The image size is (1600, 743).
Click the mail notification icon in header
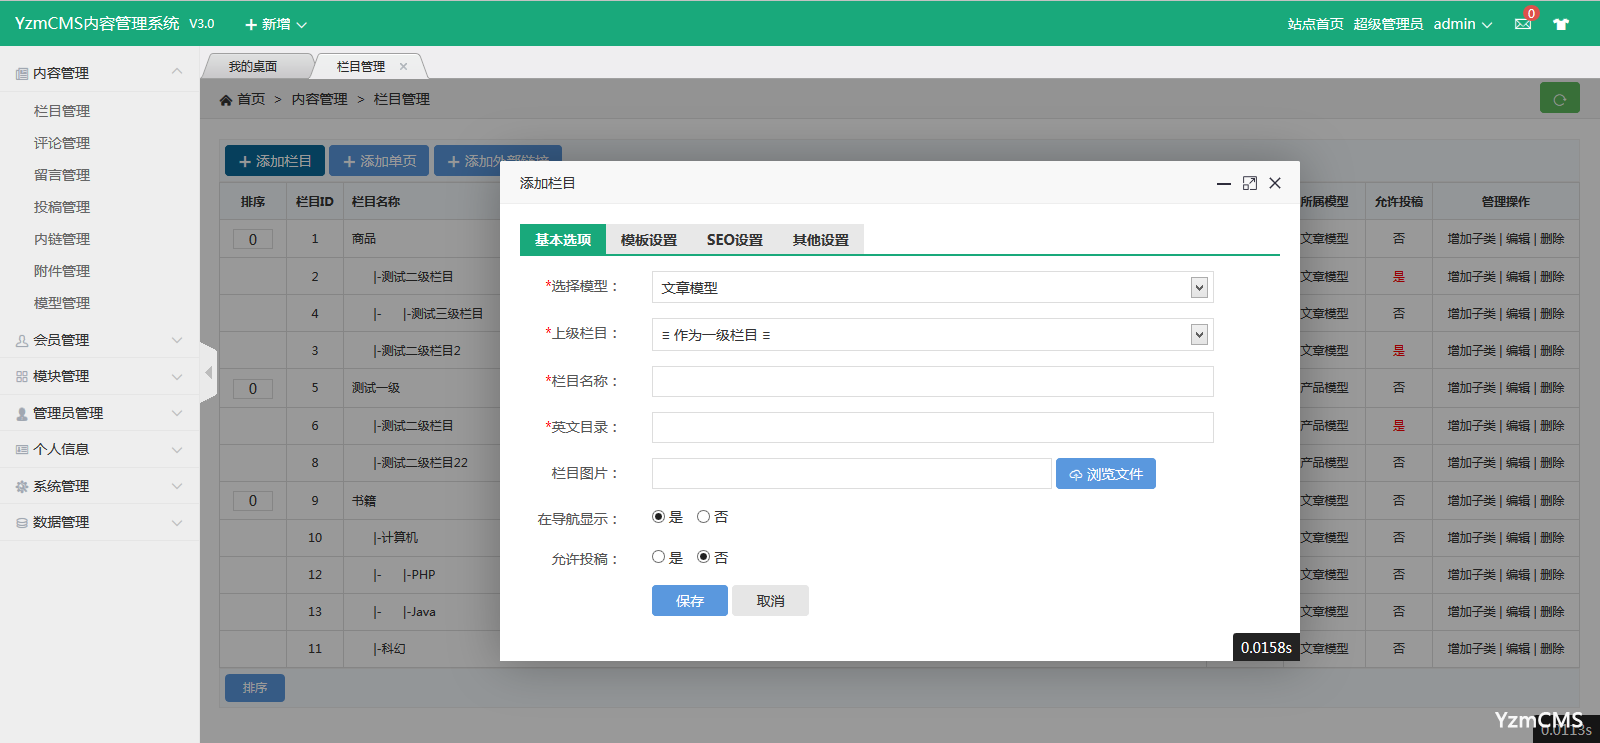(1523, 24)
